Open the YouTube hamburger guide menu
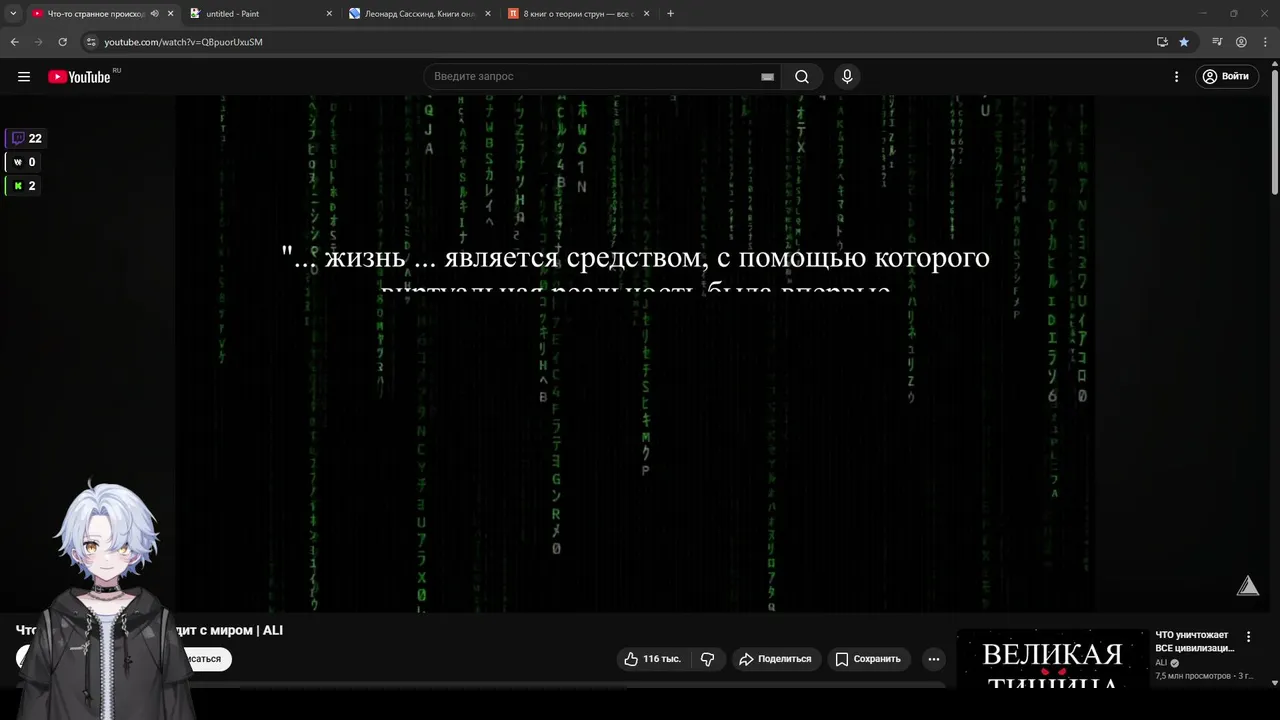 point(24,77)
